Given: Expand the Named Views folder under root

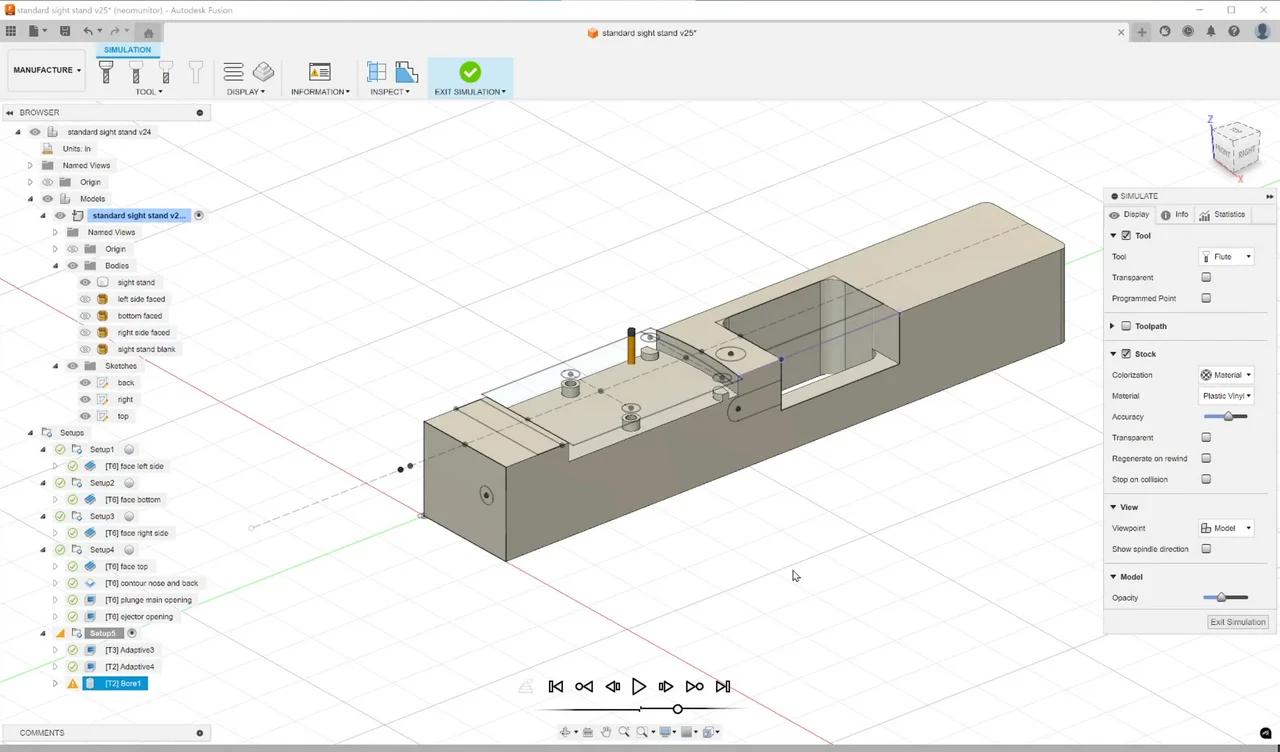Looking at the screenshot, I should (x=30, y=165).
